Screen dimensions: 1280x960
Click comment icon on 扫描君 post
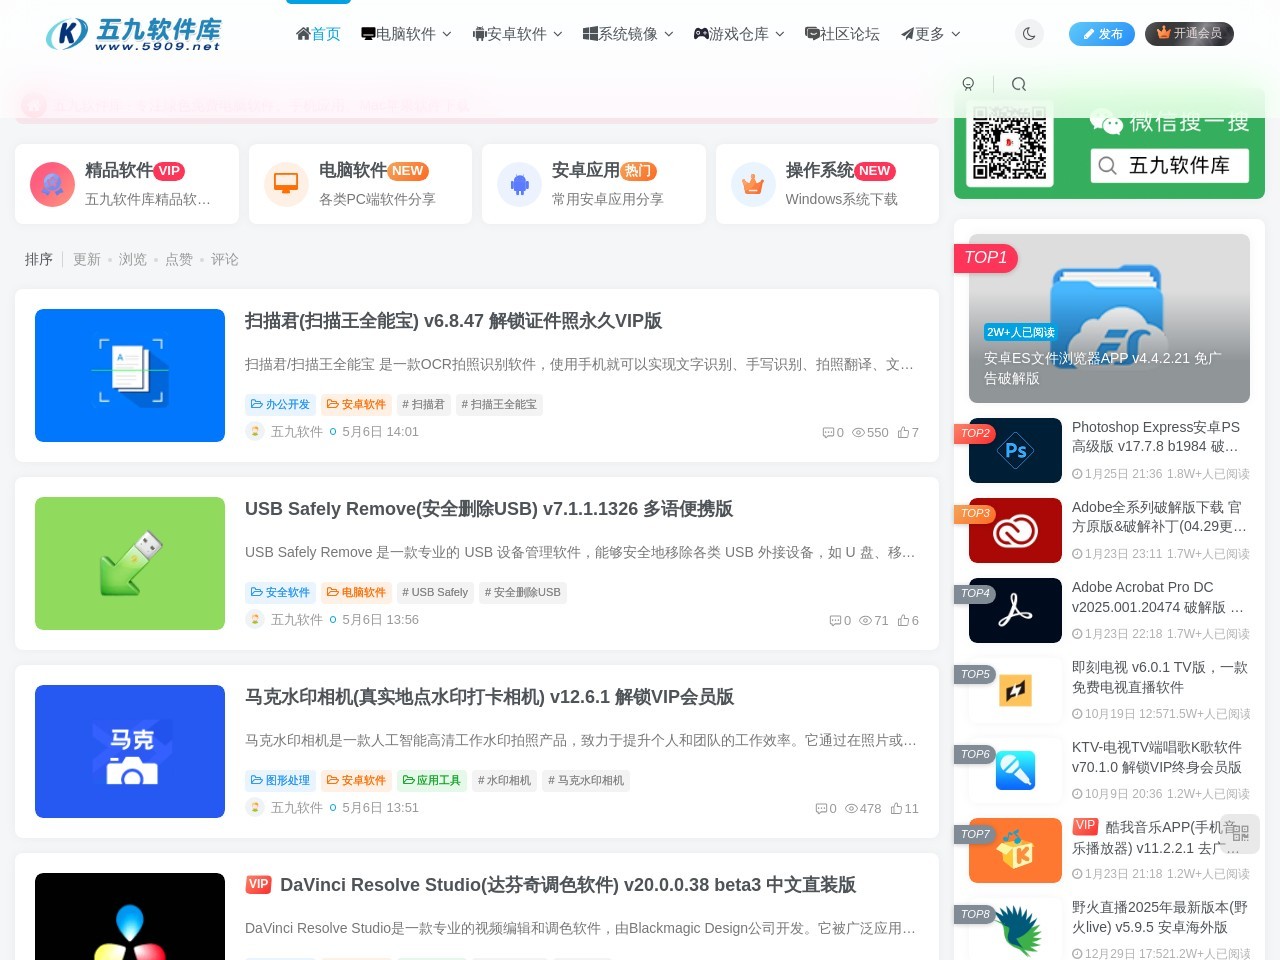[x=828, y=432]
